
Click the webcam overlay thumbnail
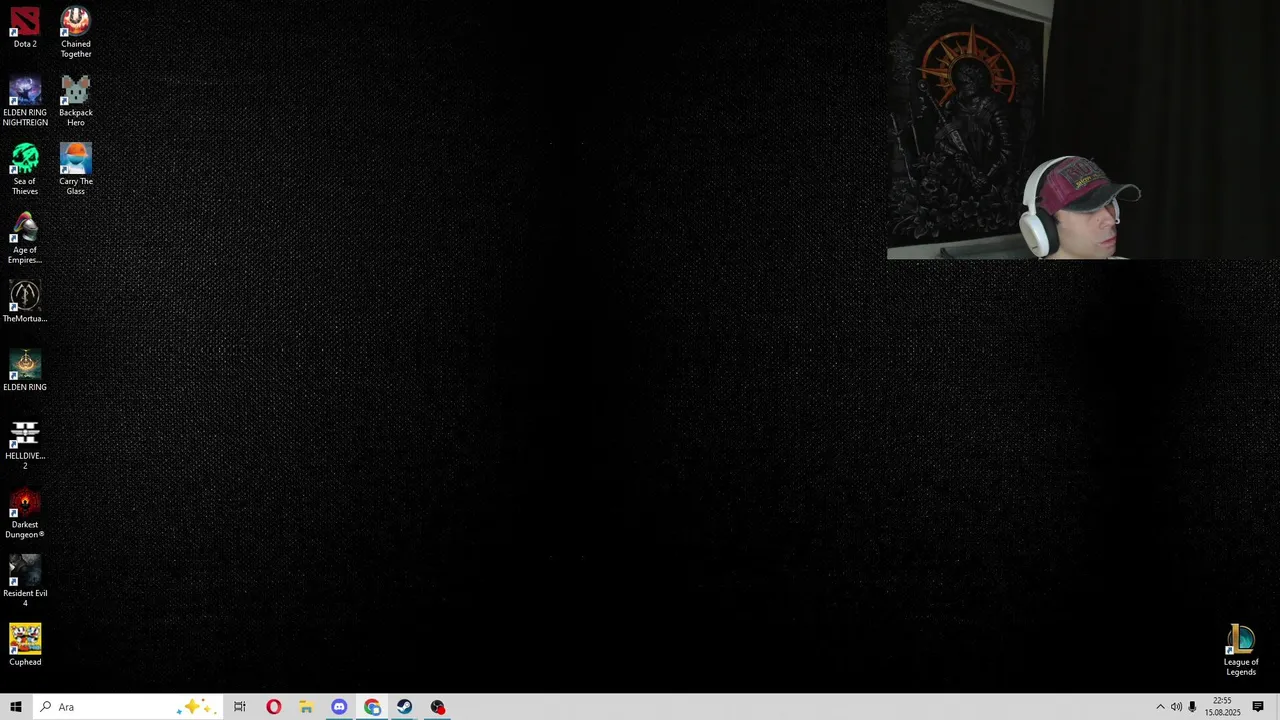1083,130
